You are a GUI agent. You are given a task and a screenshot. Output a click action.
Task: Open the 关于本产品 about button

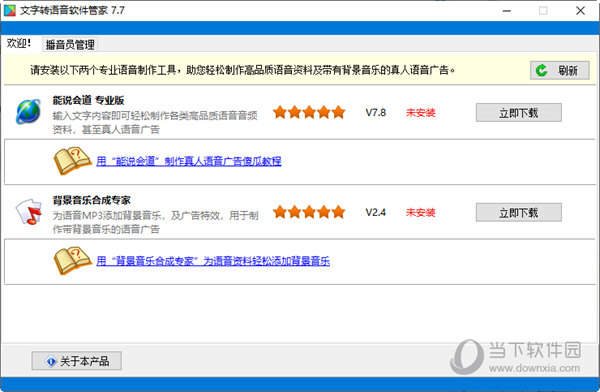(77, 361)
